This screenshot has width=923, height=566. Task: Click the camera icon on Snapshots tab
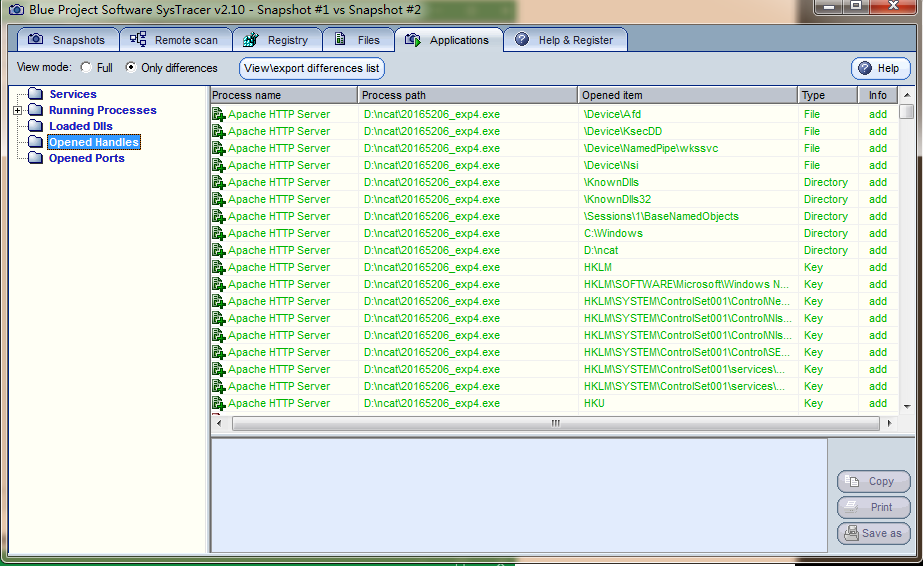[36, 39]
